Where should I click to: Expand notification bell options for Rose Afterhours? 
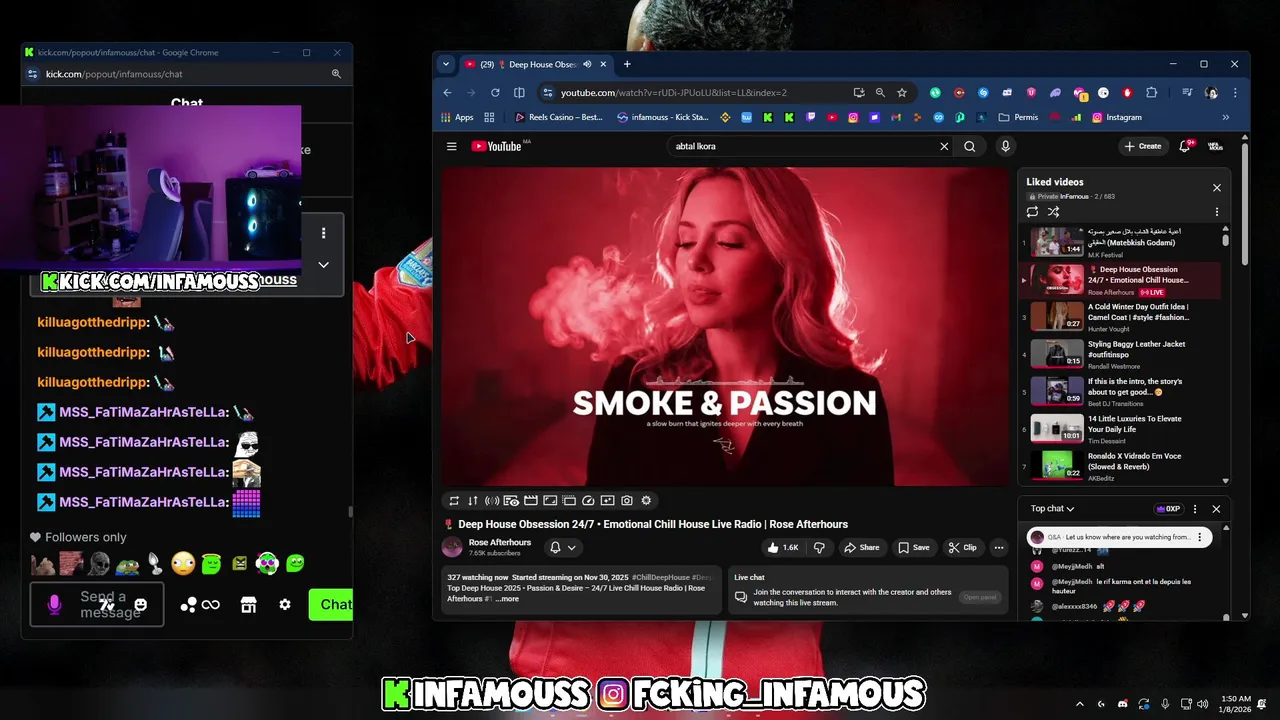pos(563,547)
